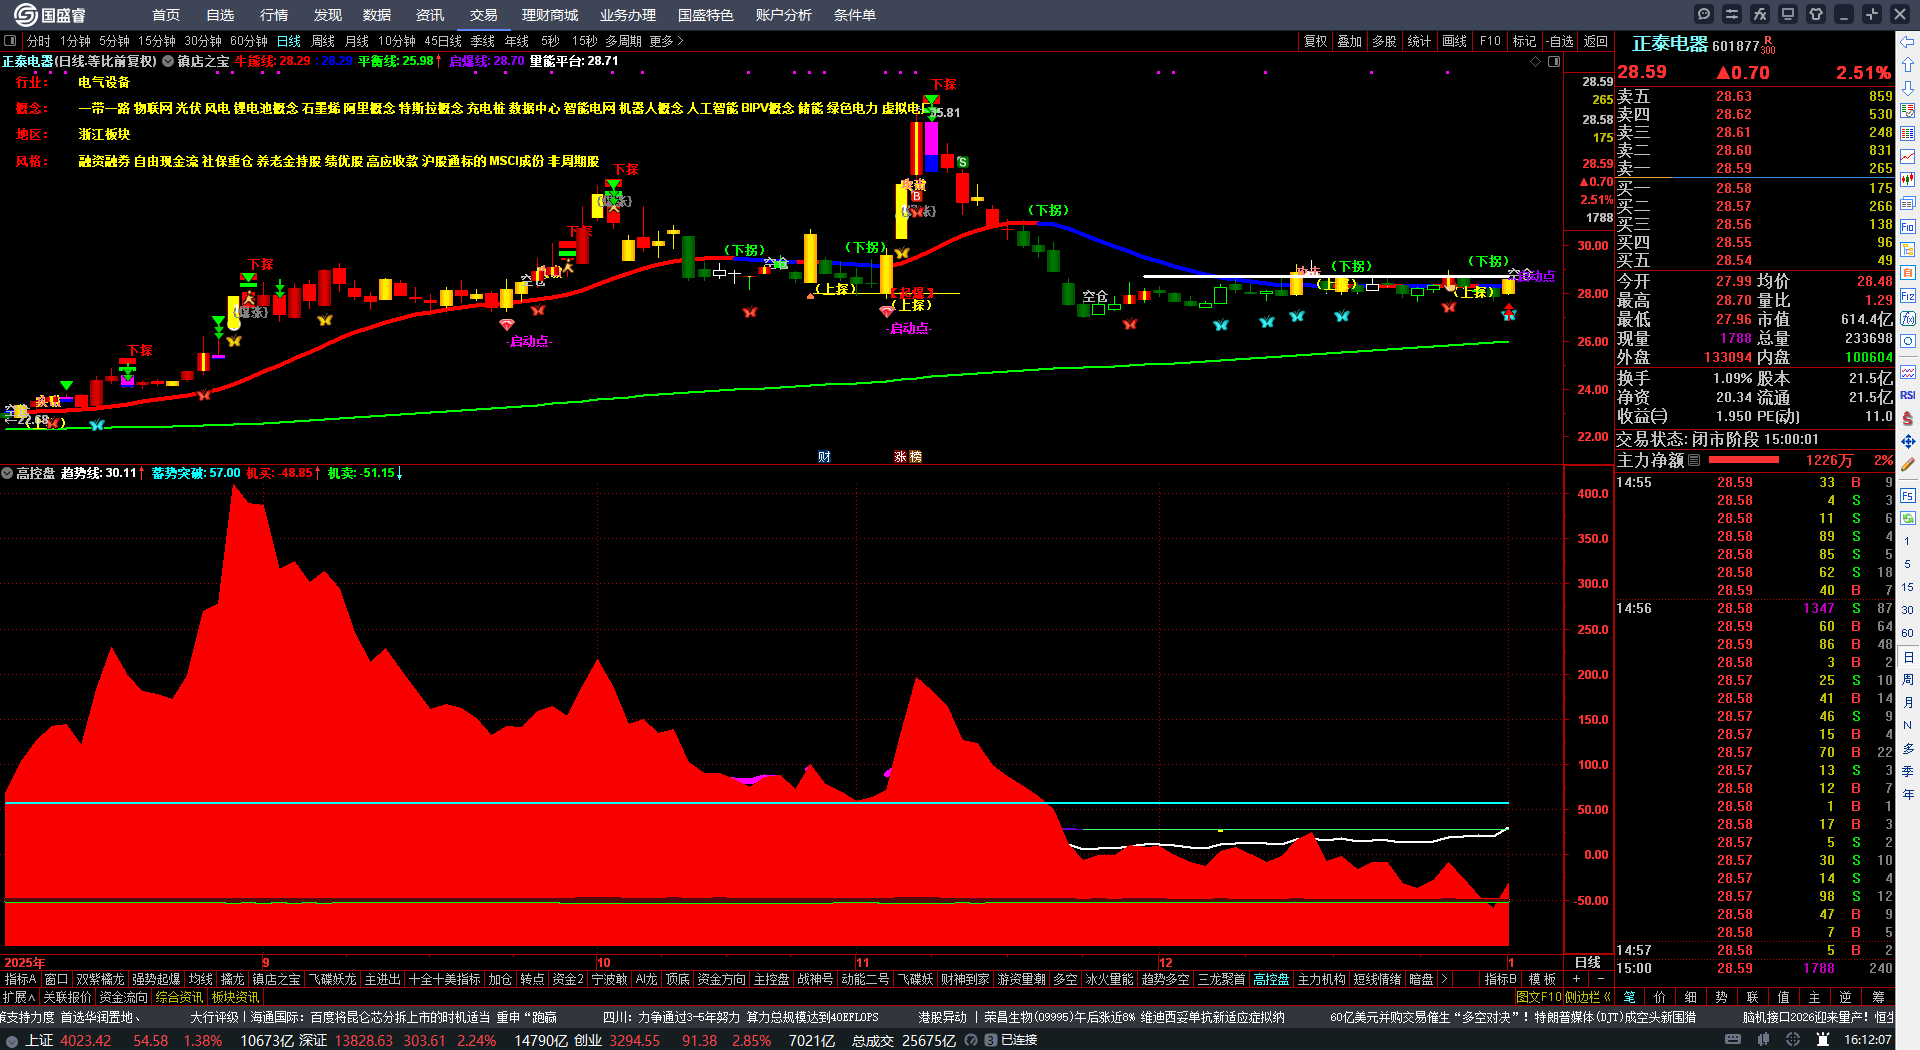The height and width of the screenshot is (1050, 1920).
Task: Click the keyboard icon in the status bar
Action: tap(1733, 1040)
